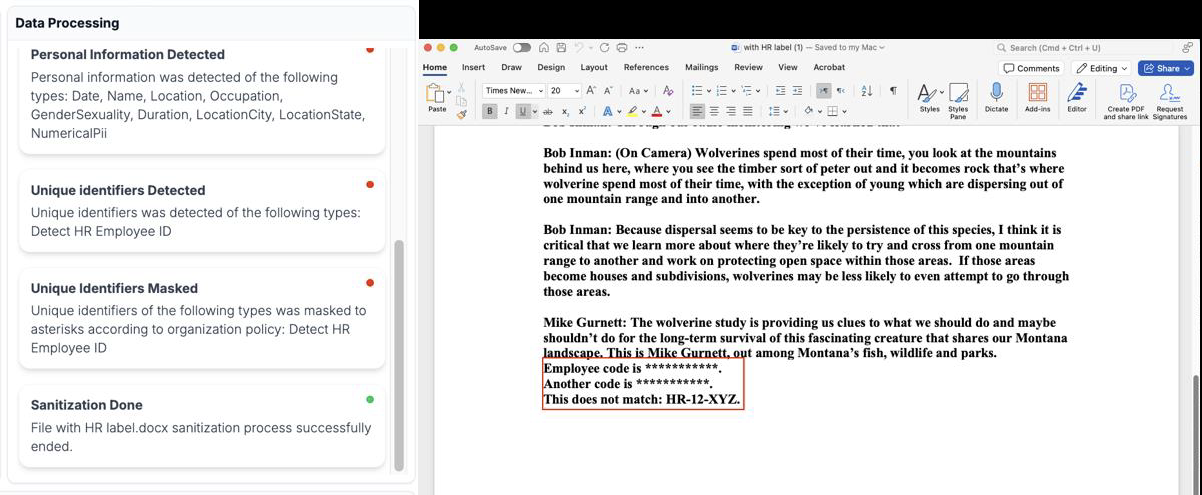The image size is (1202, 495).
Task: Decrease font size with the smaller A
Action: [608, 90]
